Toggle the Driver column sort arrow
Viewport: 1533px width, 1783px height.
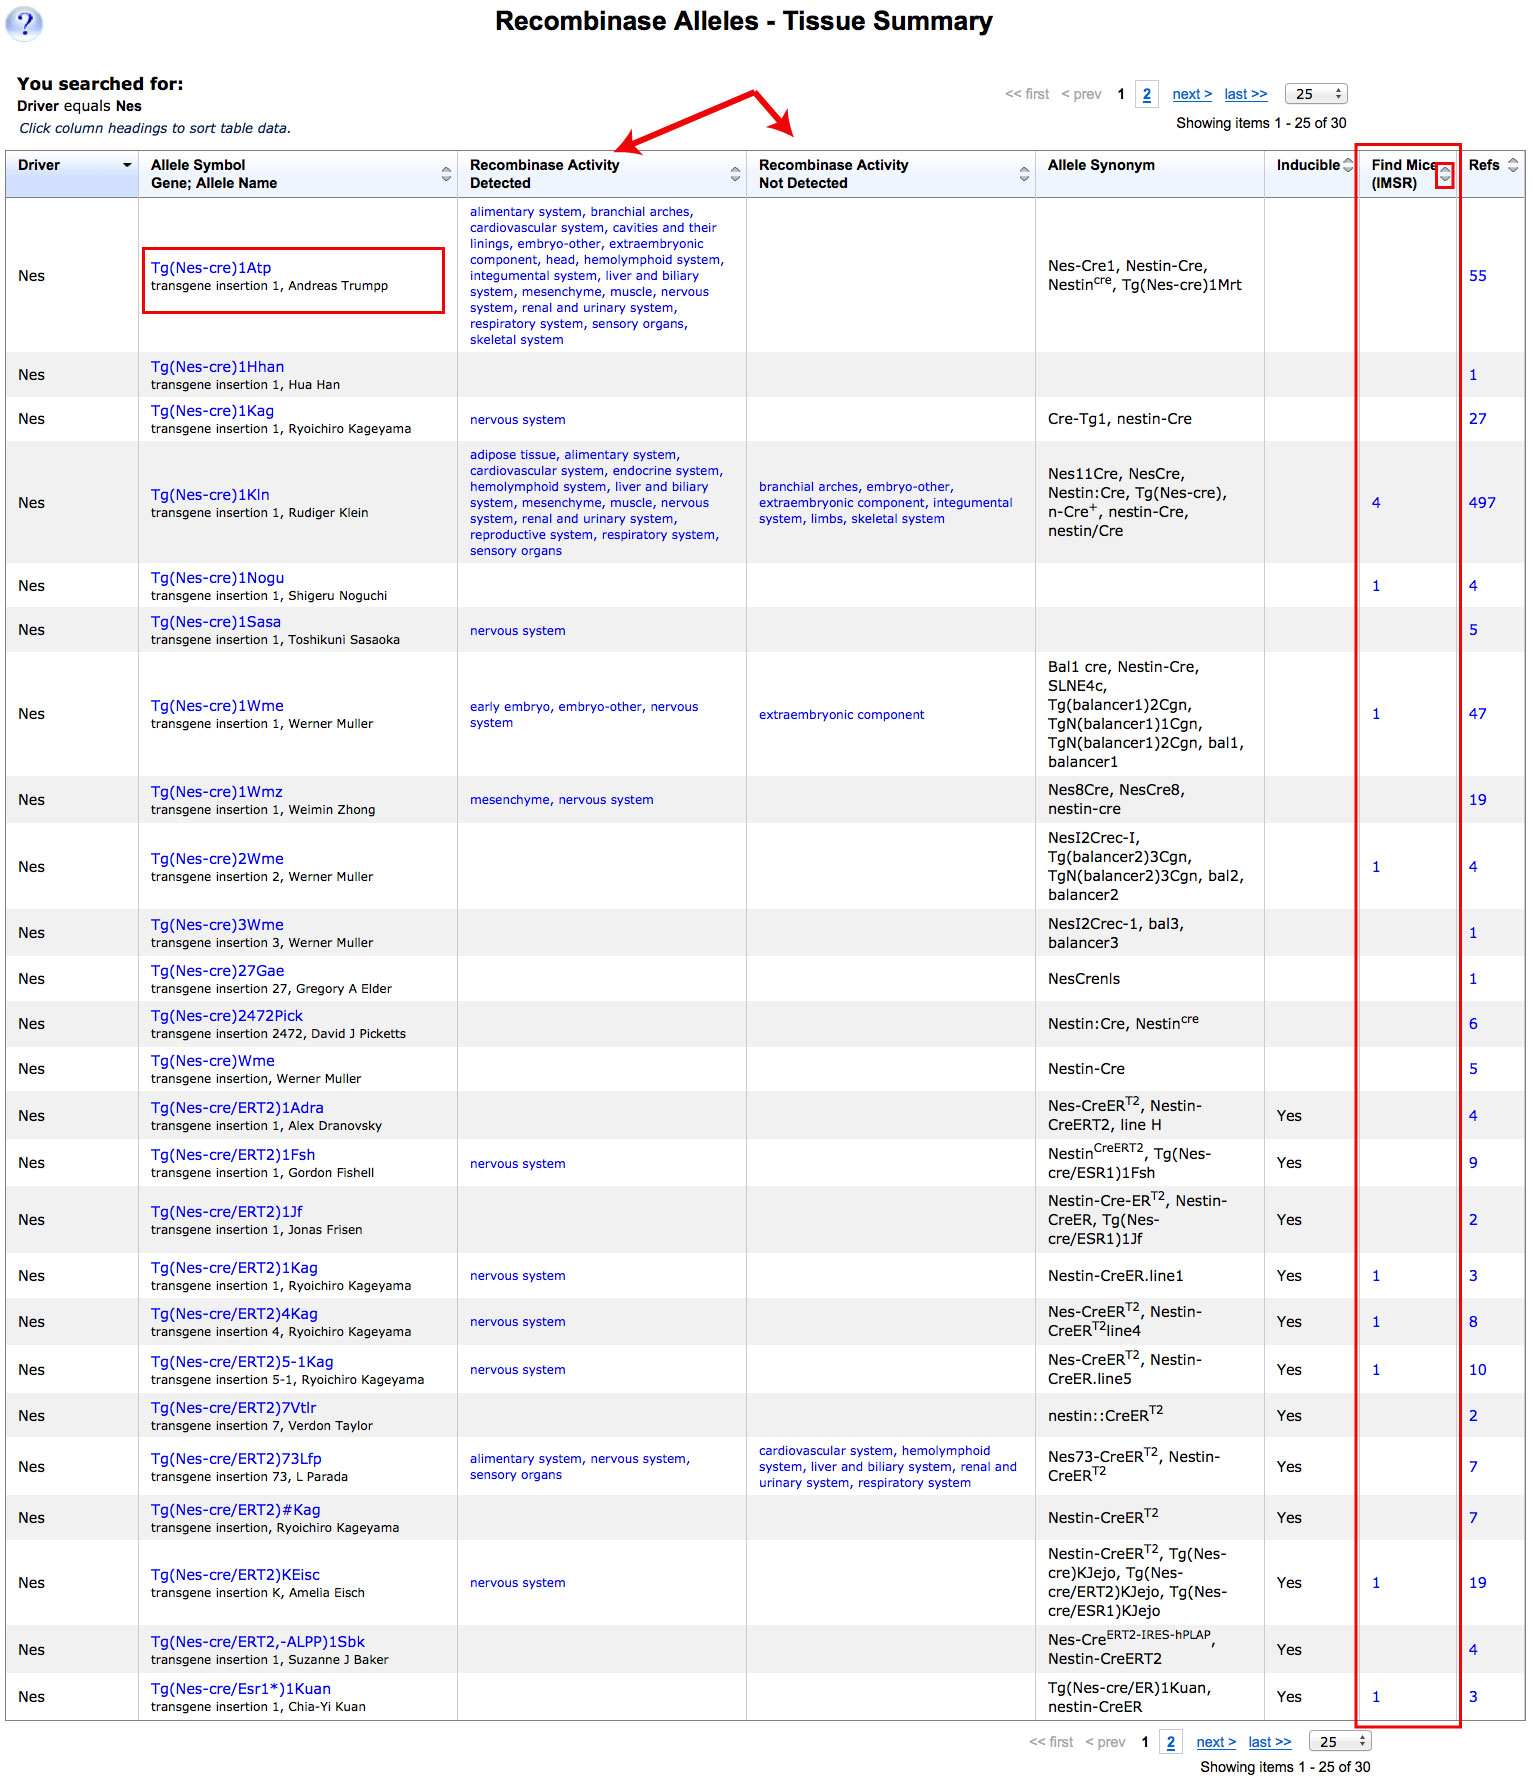127,165
